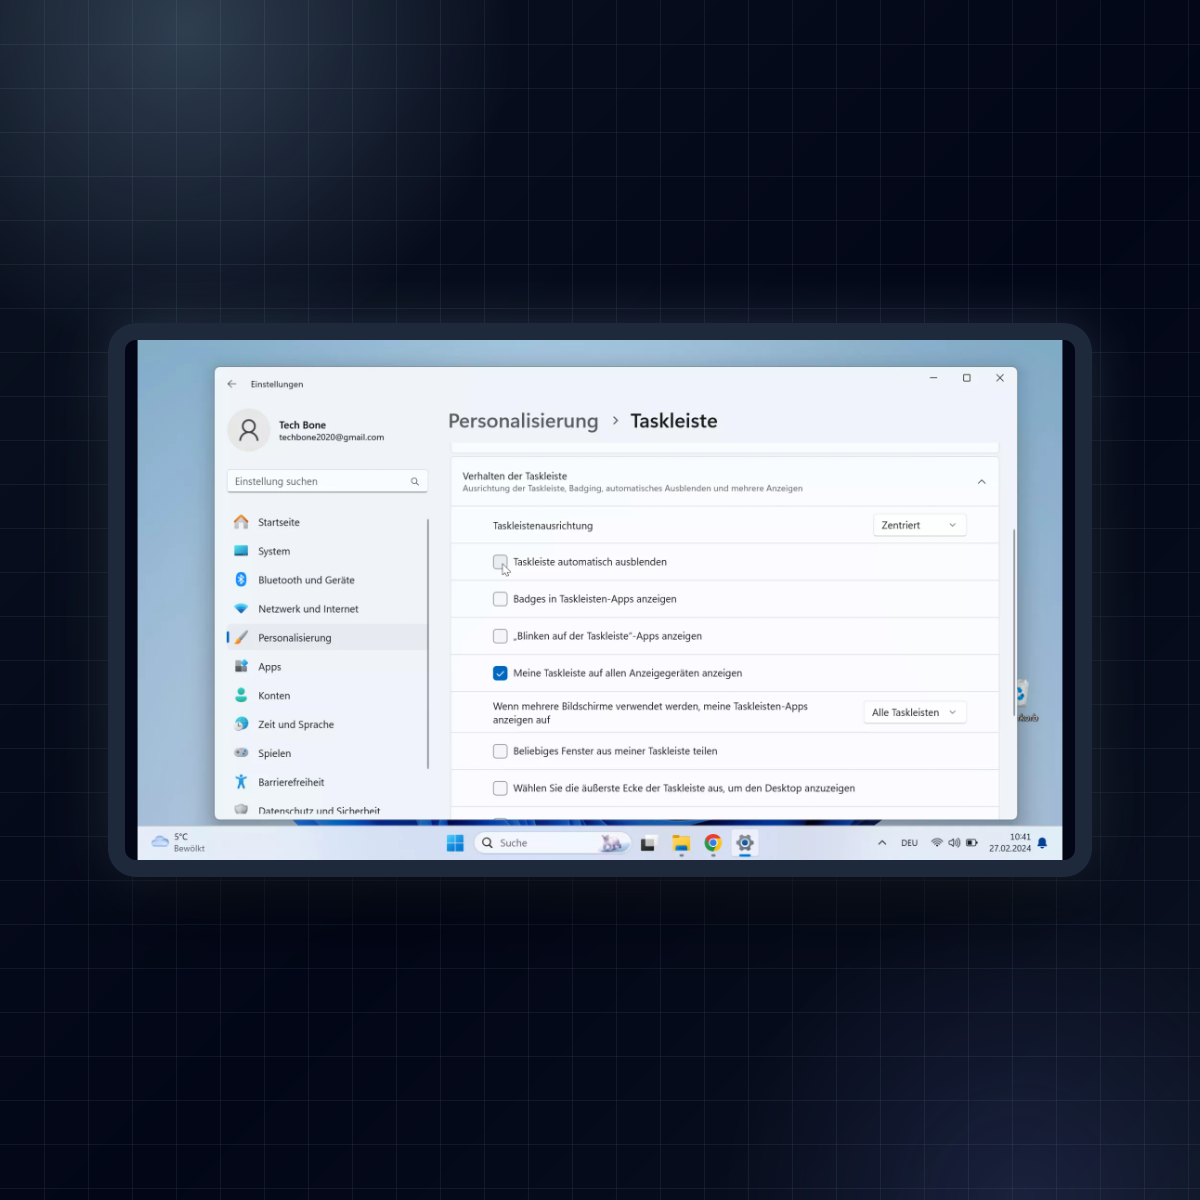This screenshot has height=1200, width=1200.
Task: Uncheck Meine Taskleiste auf allen Anzeigegeräten
Action: (500, 673)
